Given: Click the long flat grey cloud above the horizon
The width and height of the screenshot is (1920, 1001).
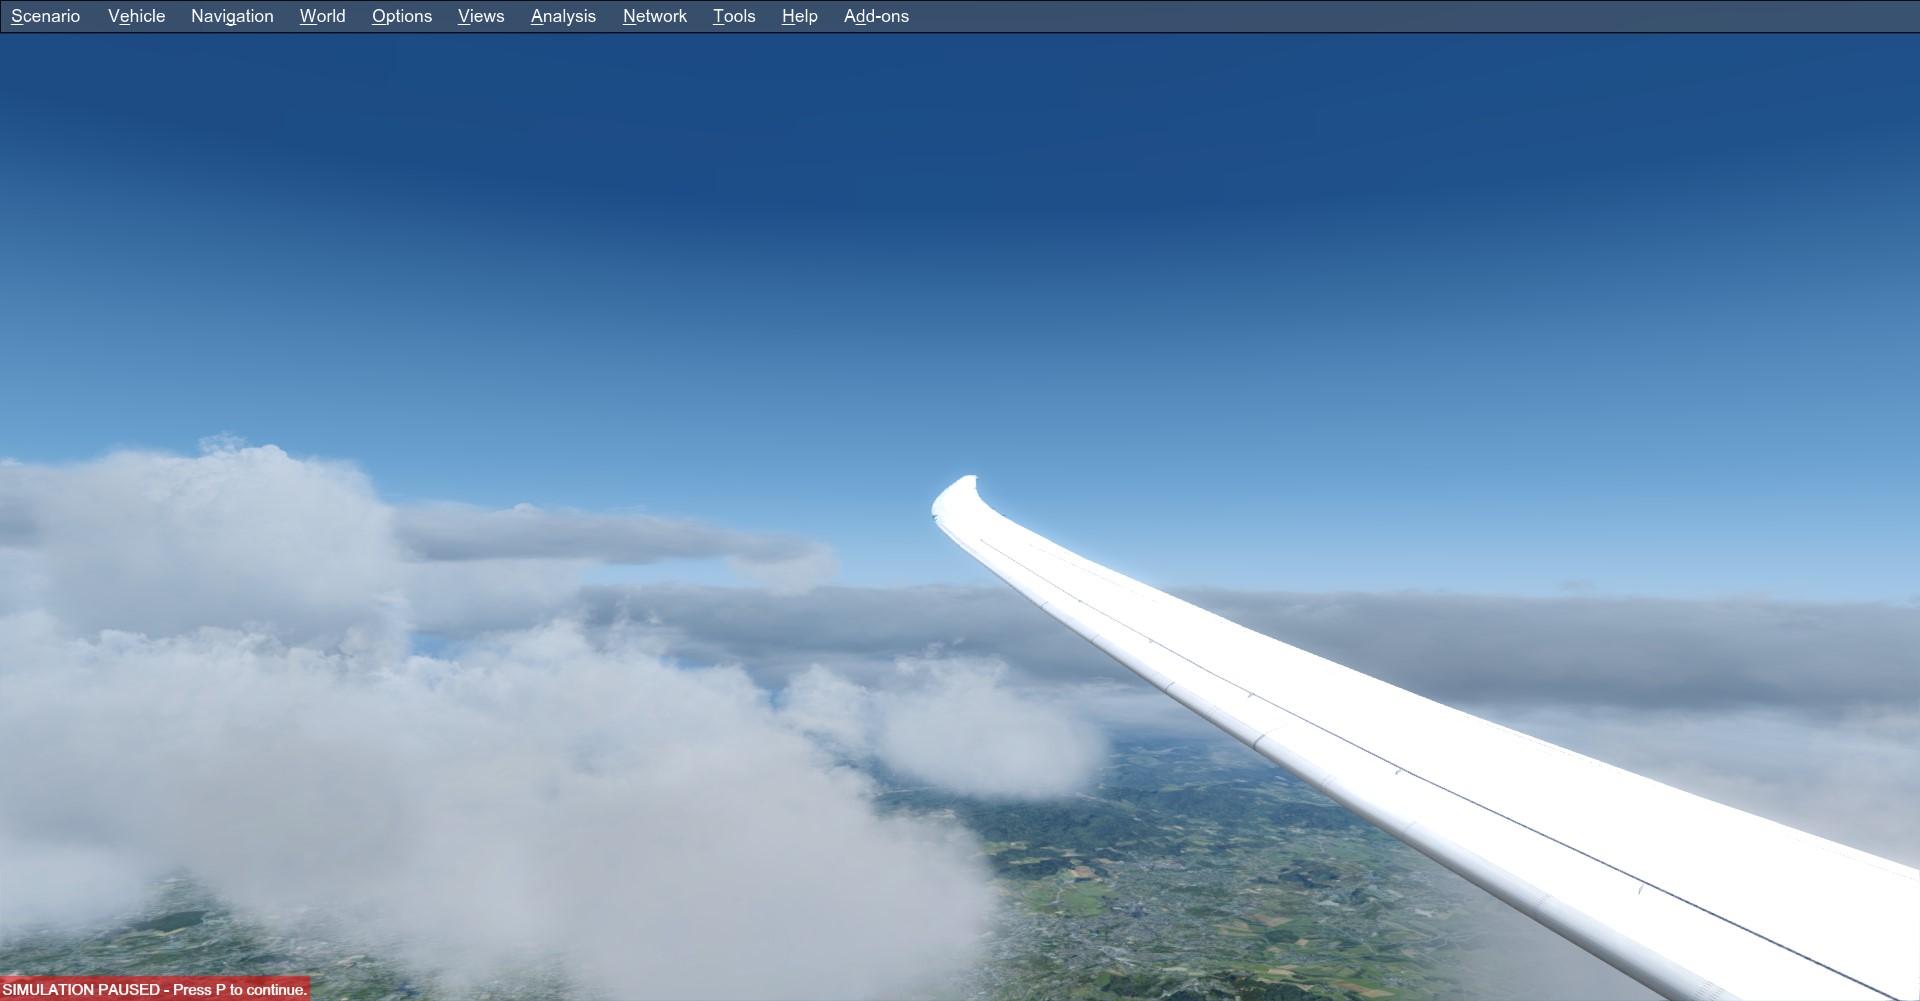Looking at the screenshot, I should 610,535.
